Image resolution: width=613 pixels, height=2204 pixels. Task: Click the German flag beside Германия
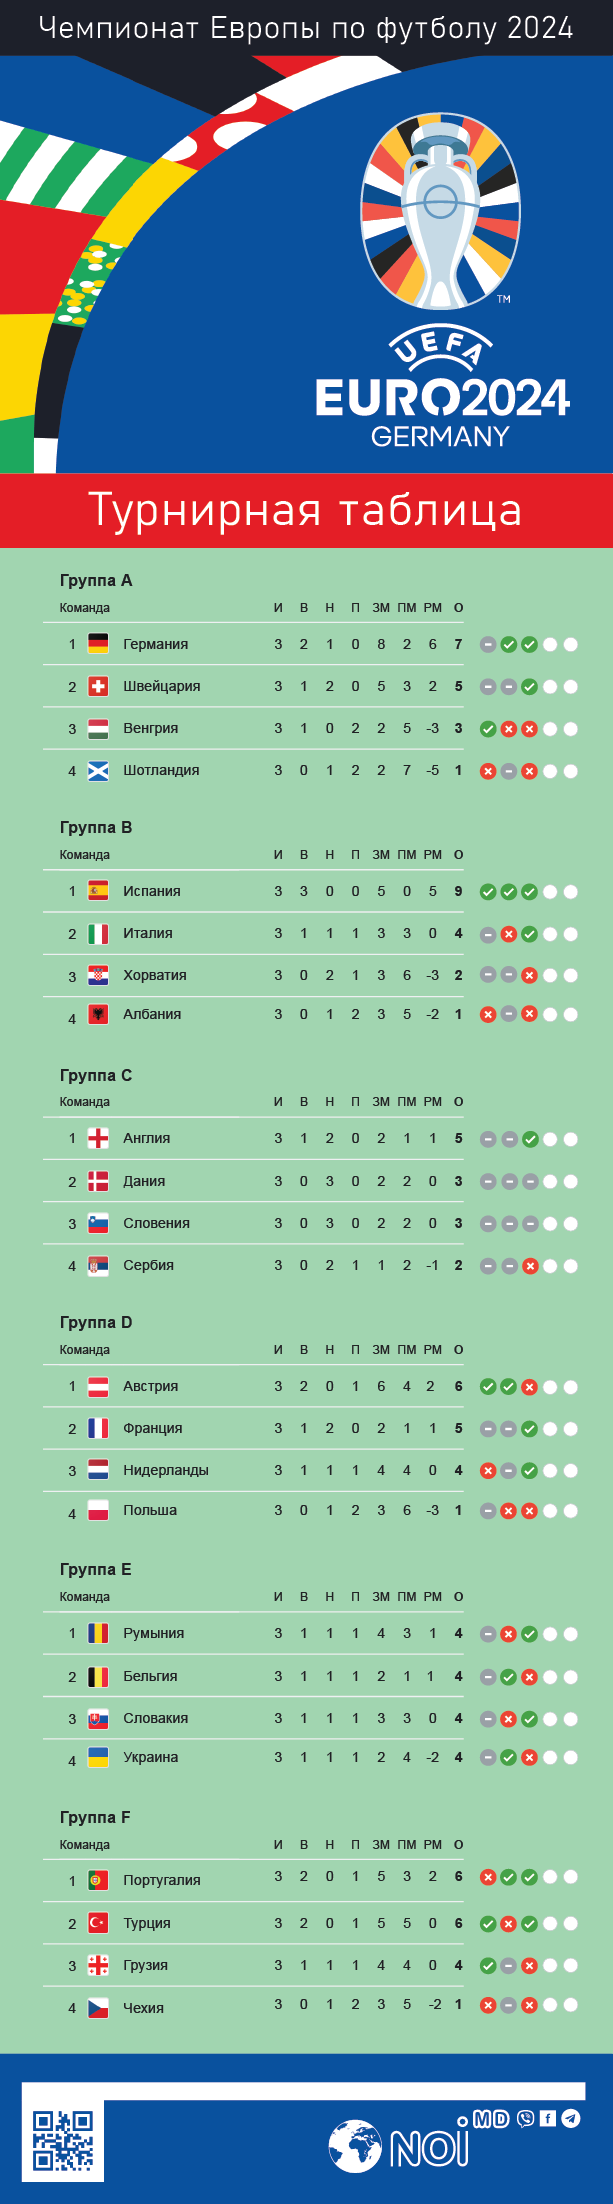(x=98, y=644)
